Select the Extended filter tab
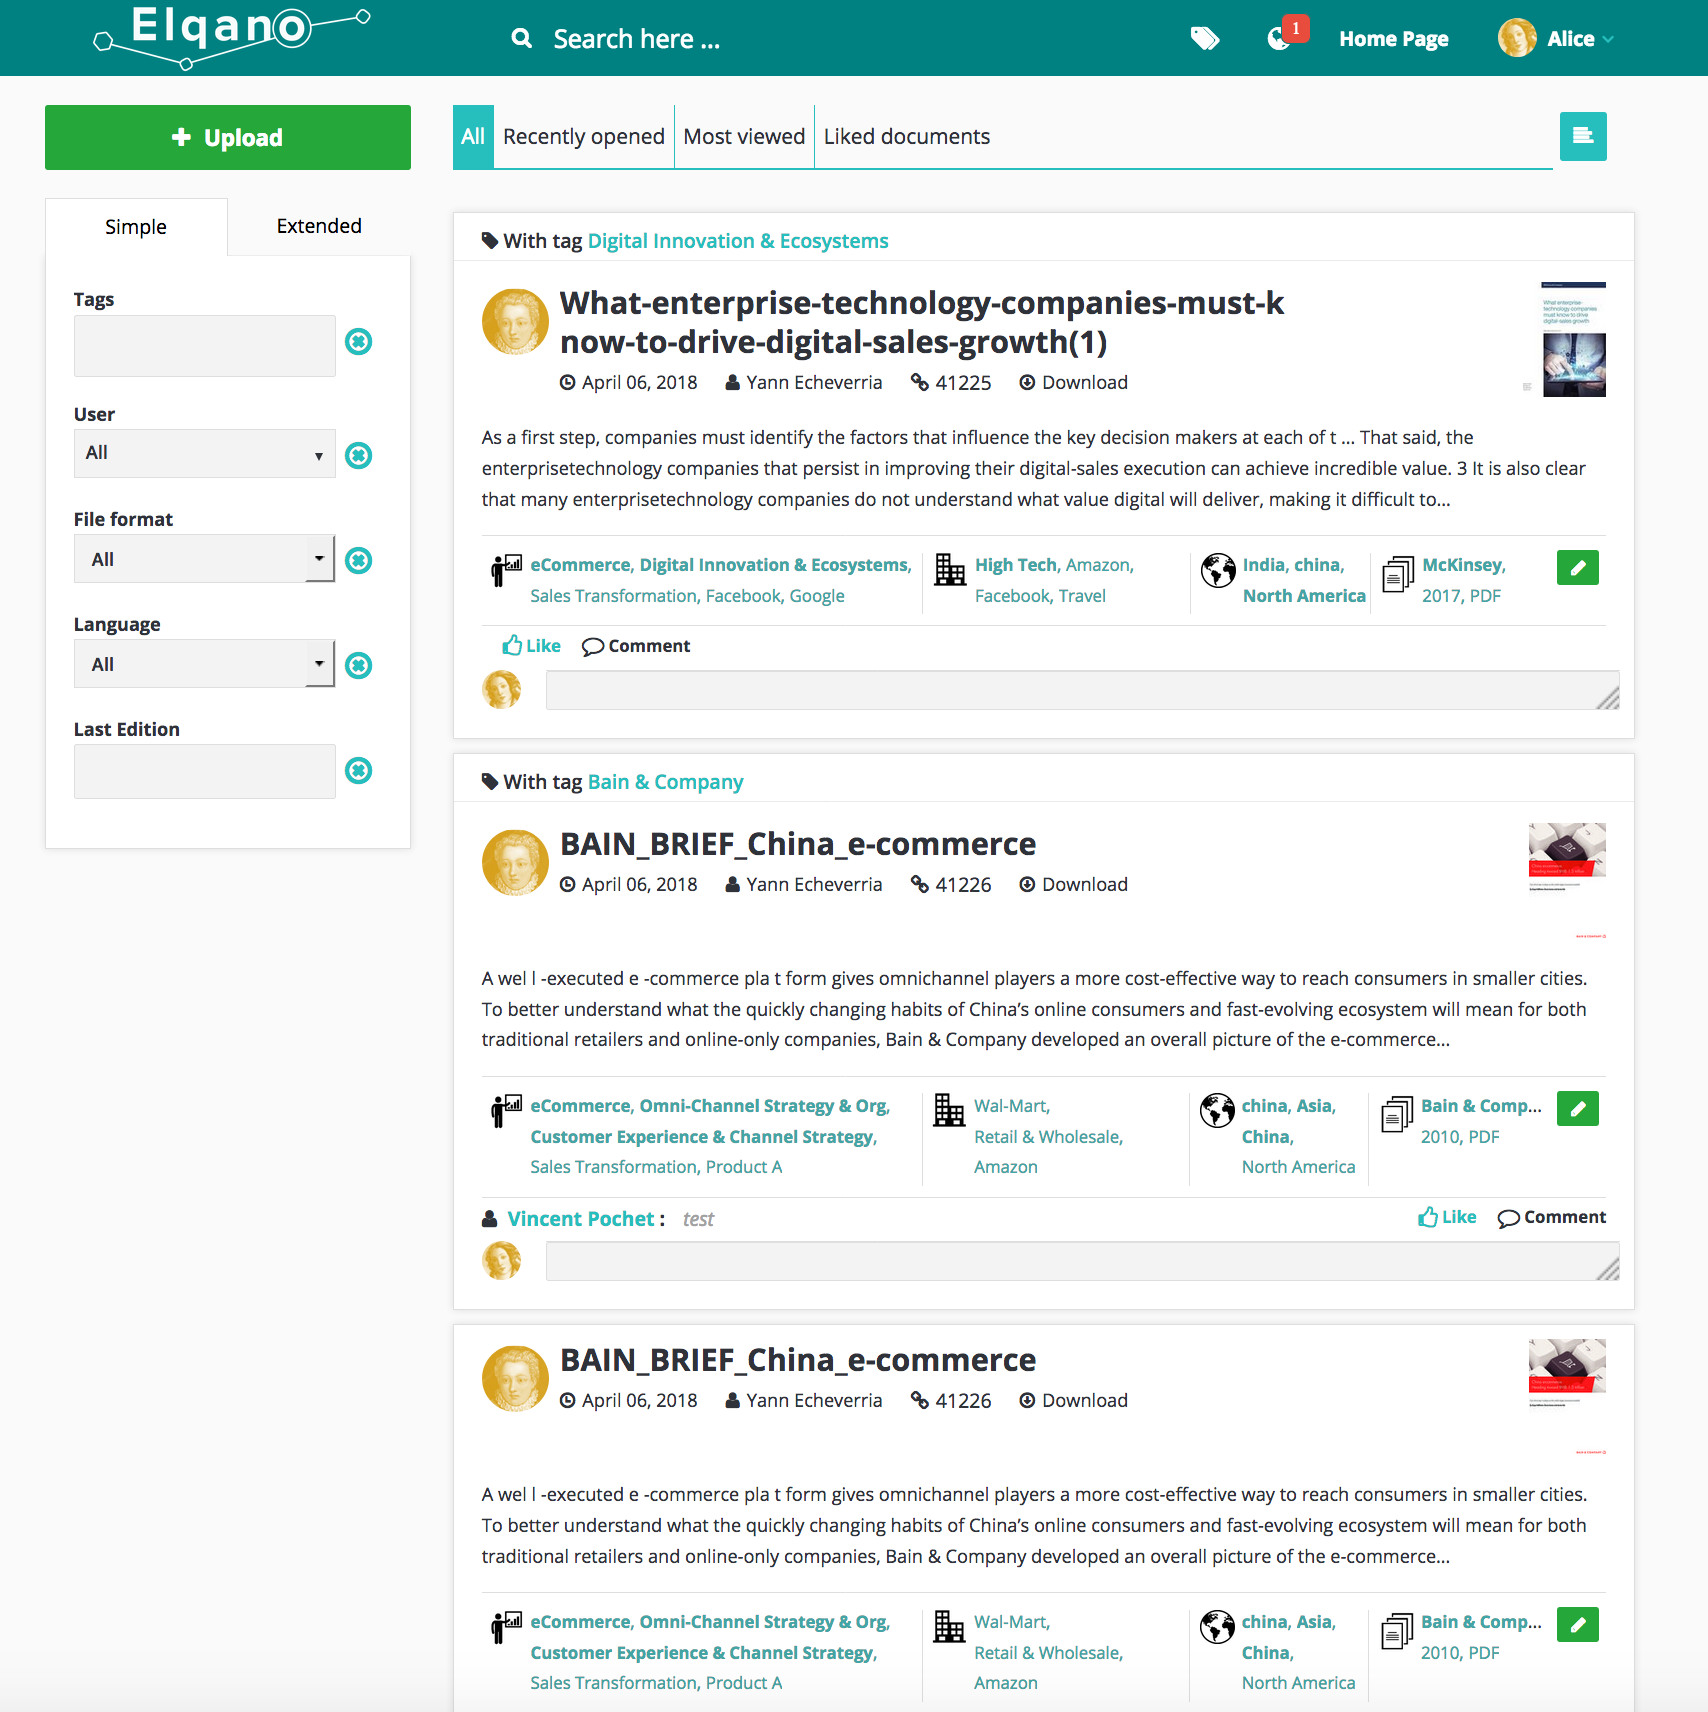Screen dimensions: 1708x1712 point(319,226)
